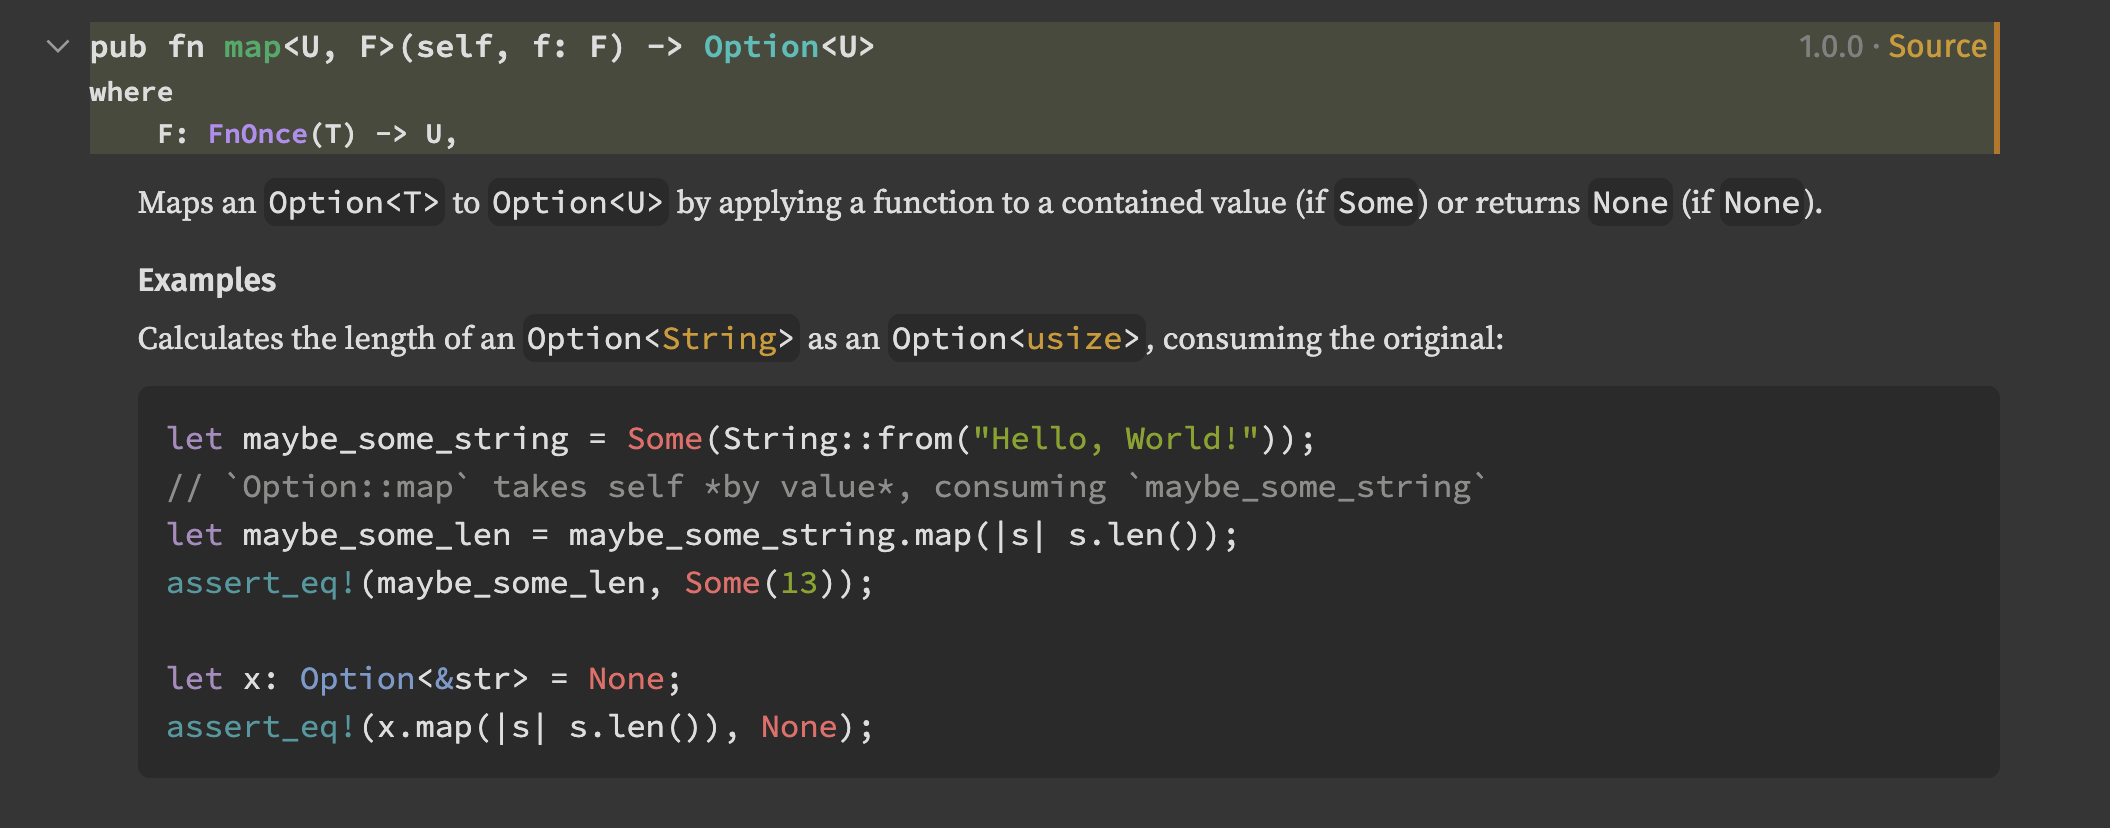
Task: Click the Some inline code in description
Action: [x=1375, y=203]
